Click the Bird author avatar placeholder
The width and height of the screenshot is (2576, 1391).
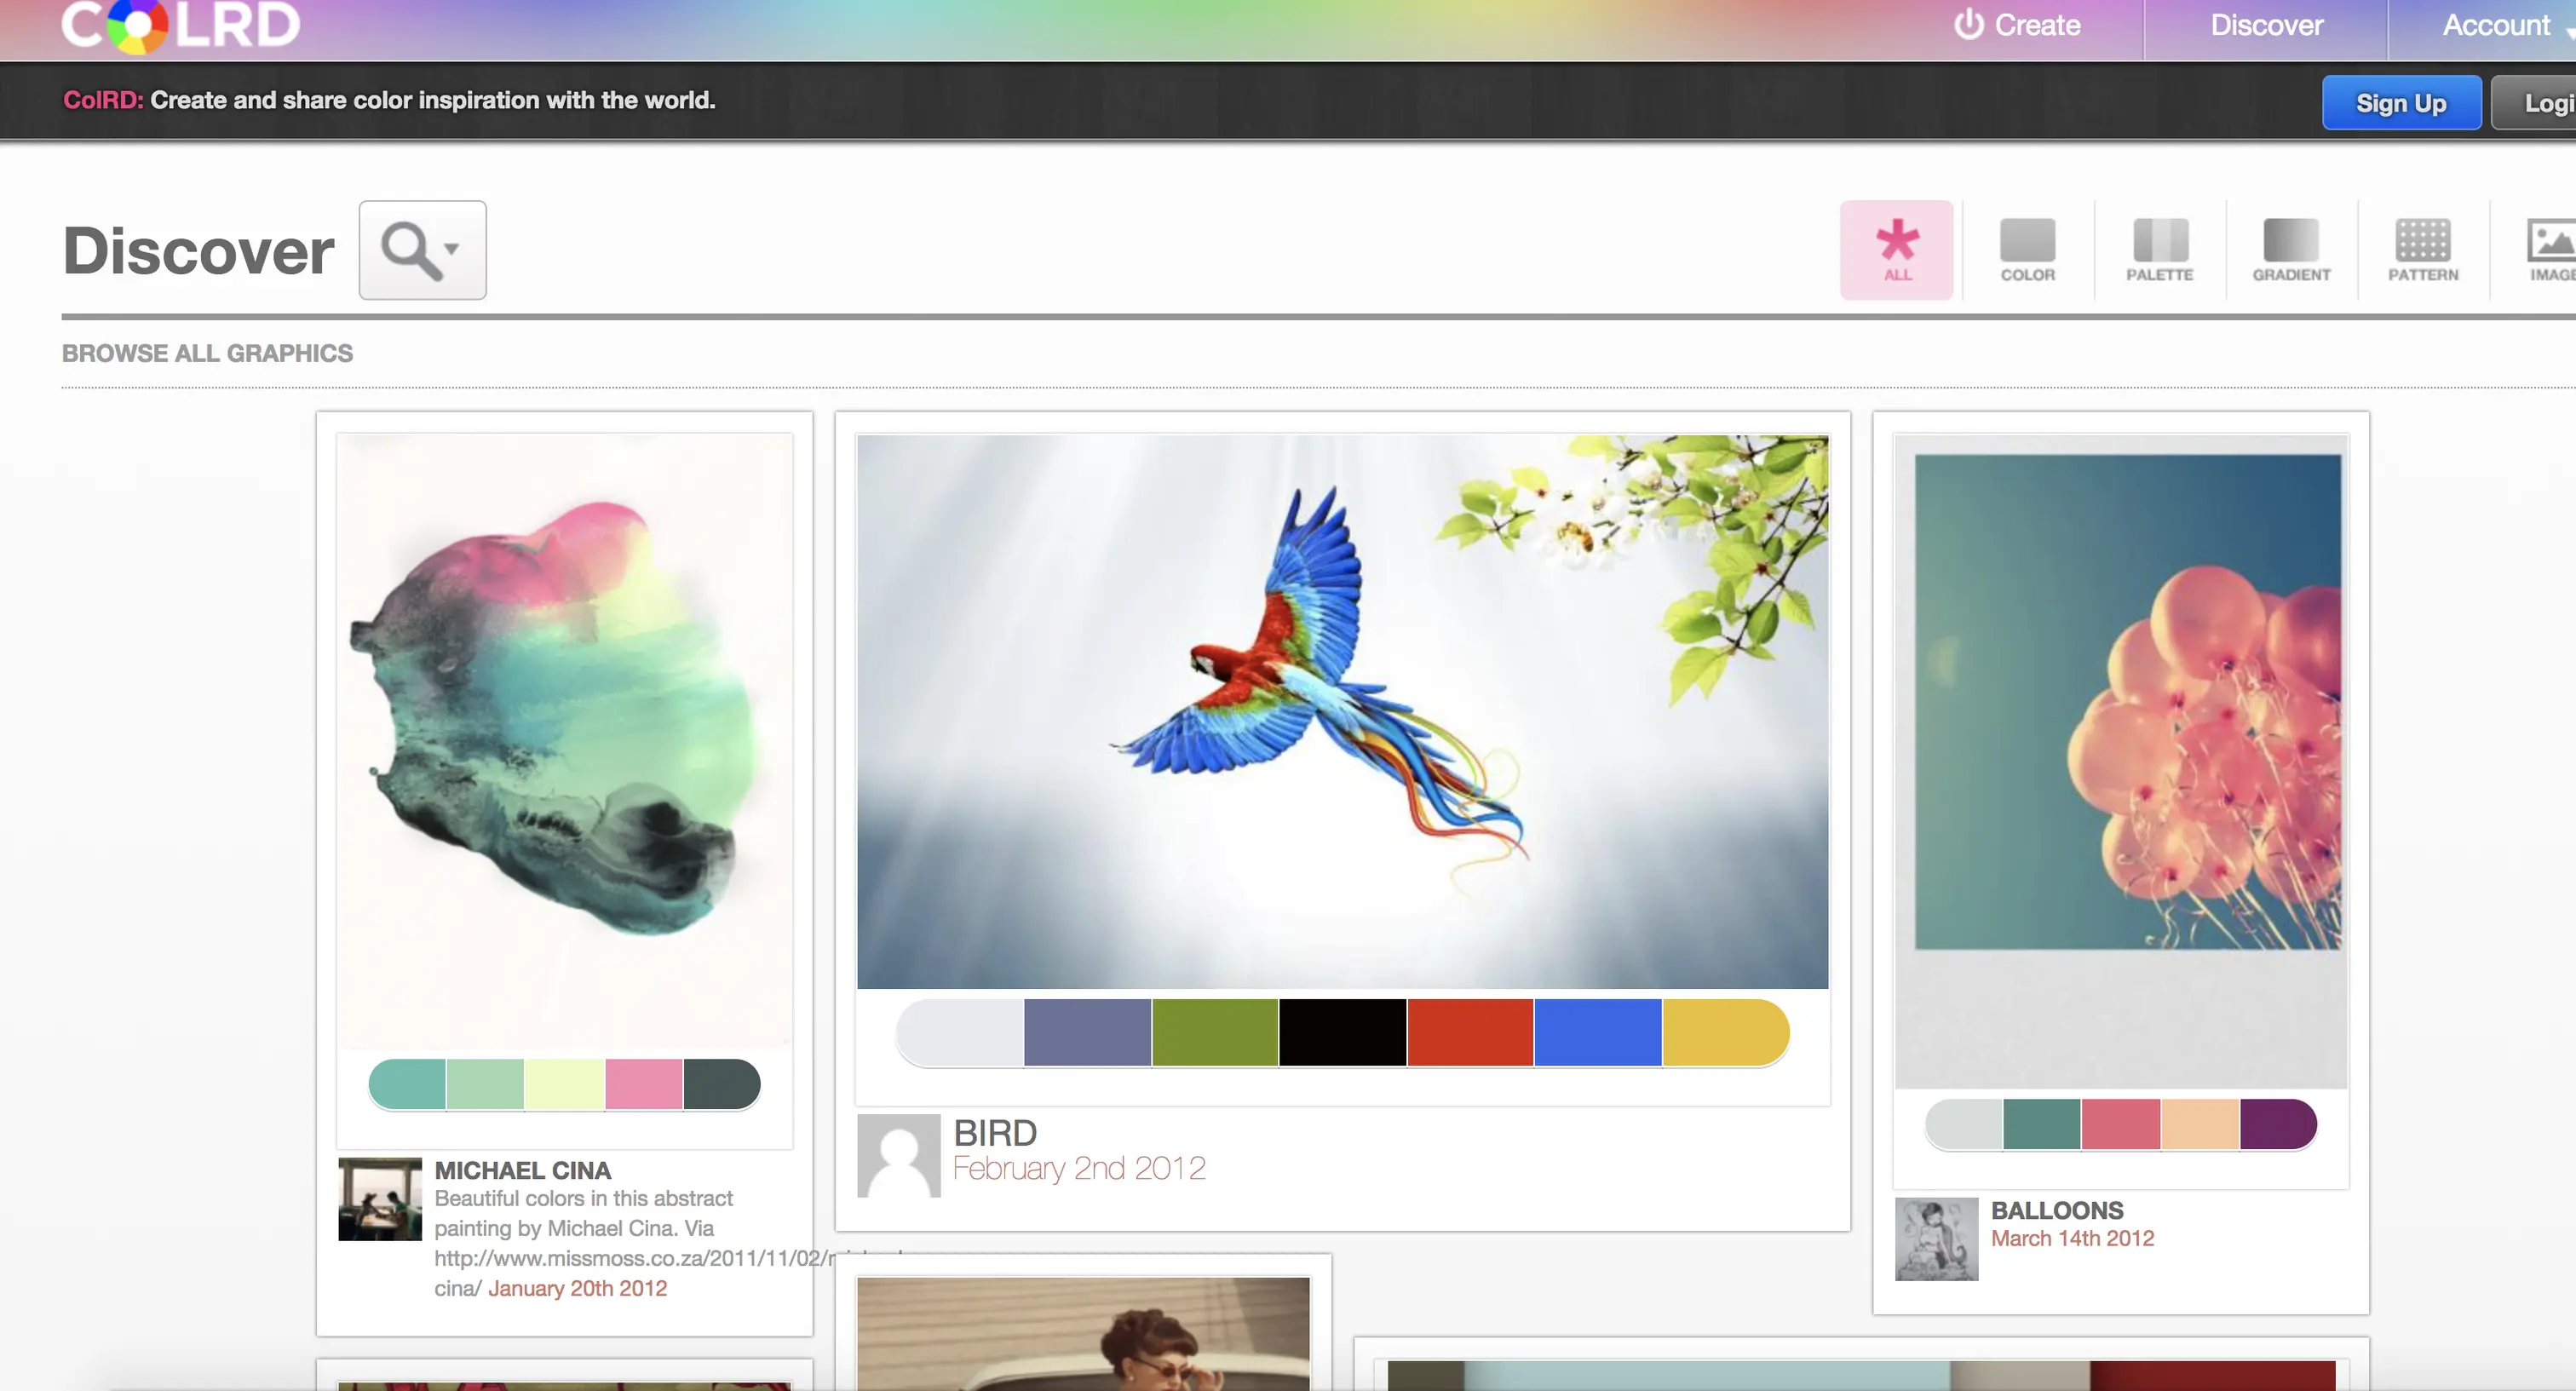coord(898,1155)
